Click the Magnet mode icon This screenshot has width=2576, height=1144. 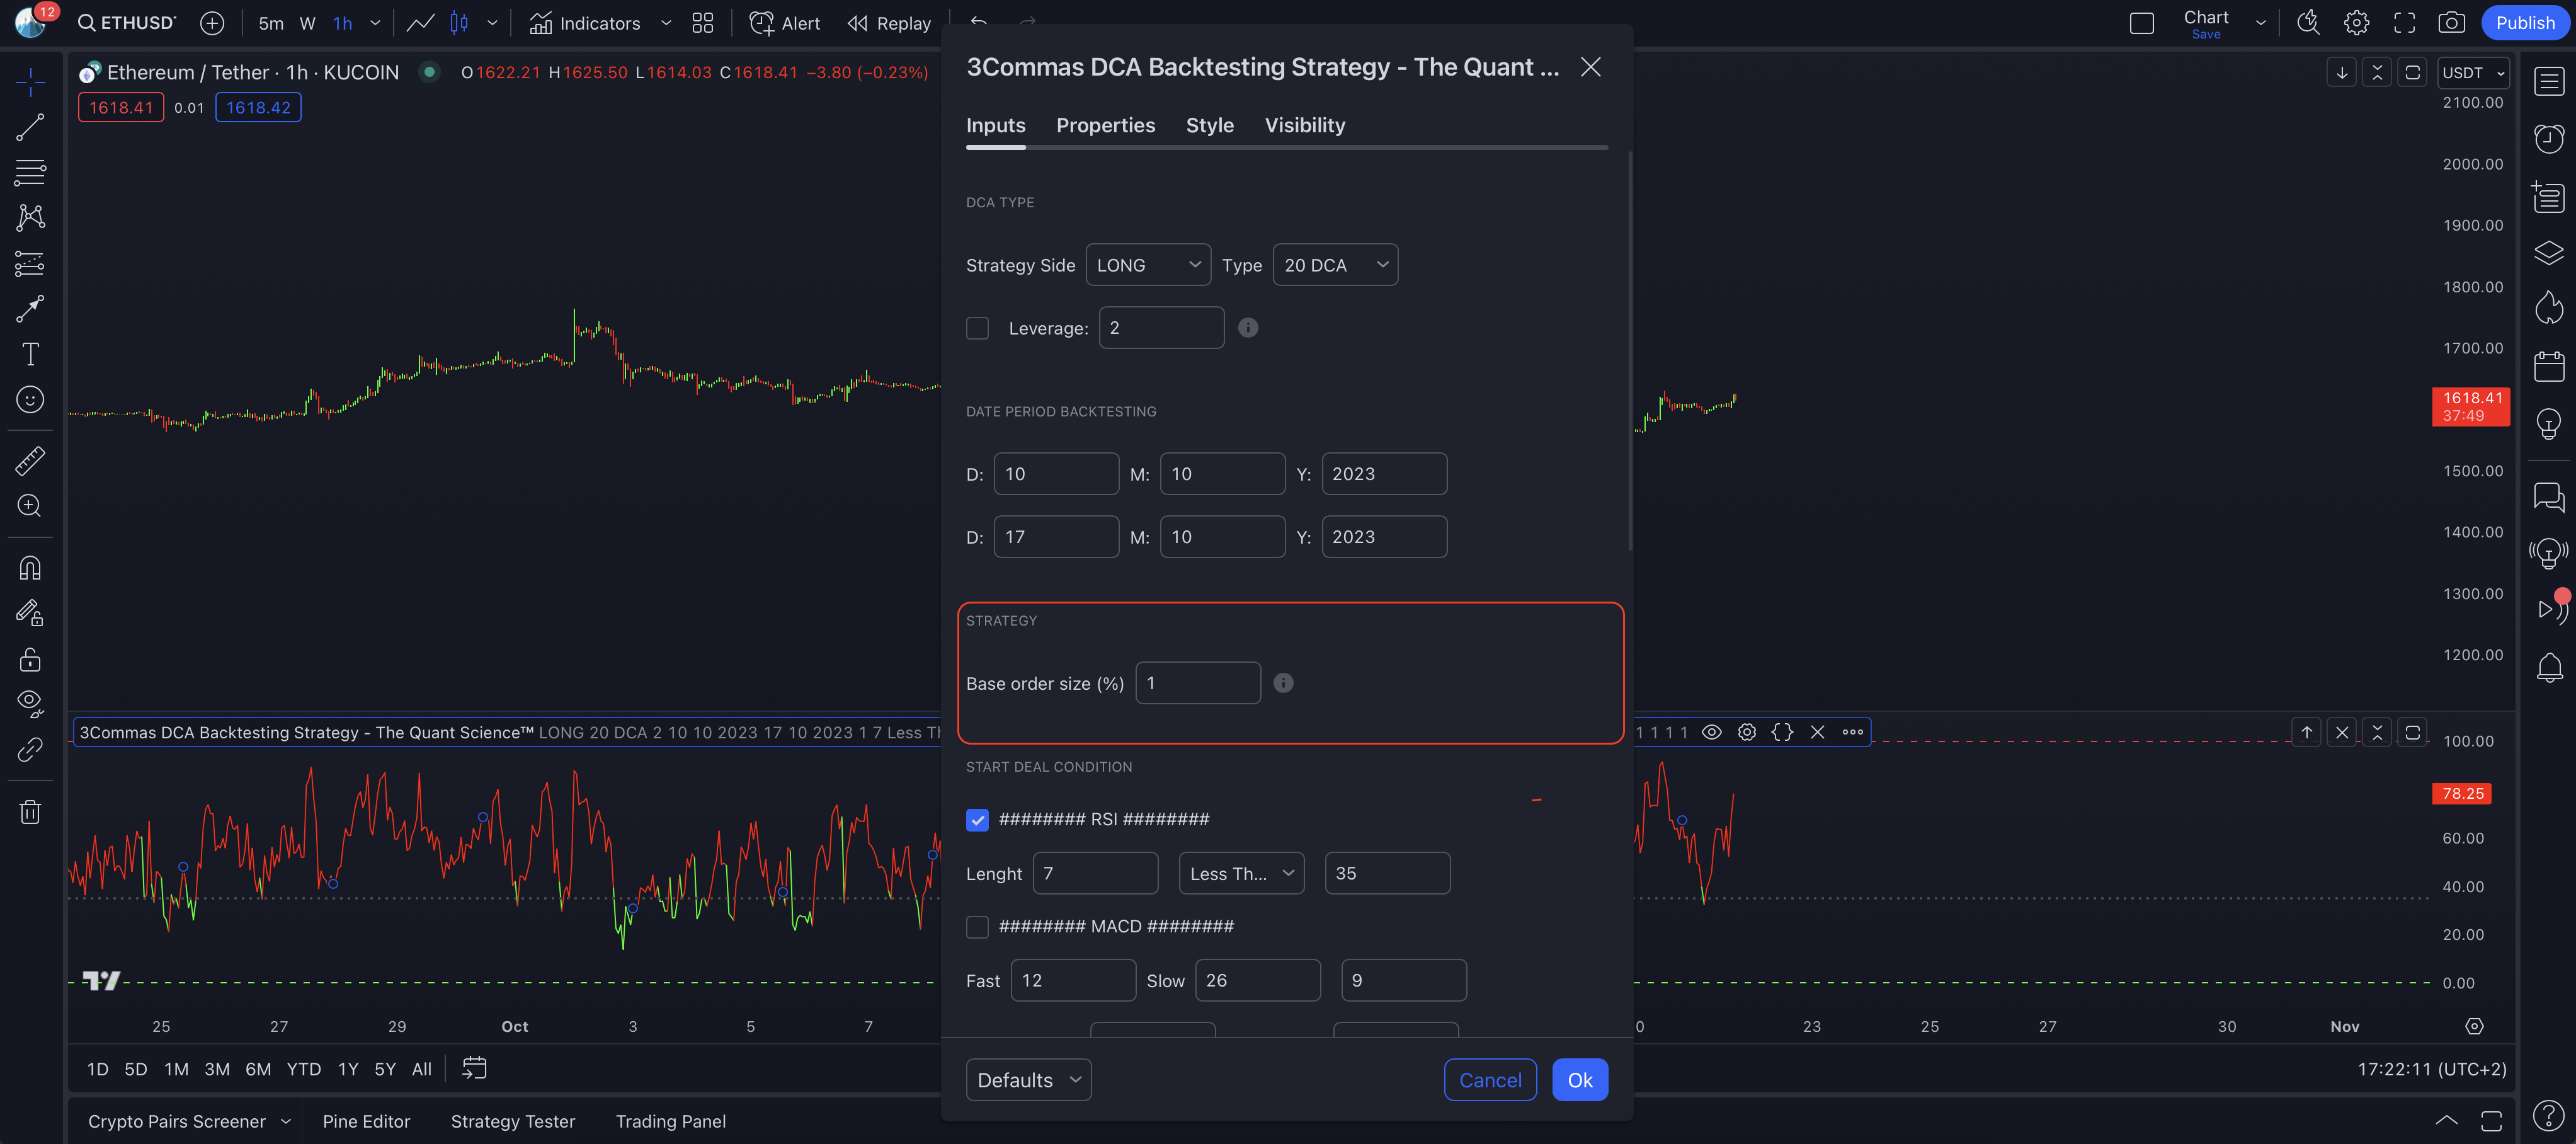(30, 568)
